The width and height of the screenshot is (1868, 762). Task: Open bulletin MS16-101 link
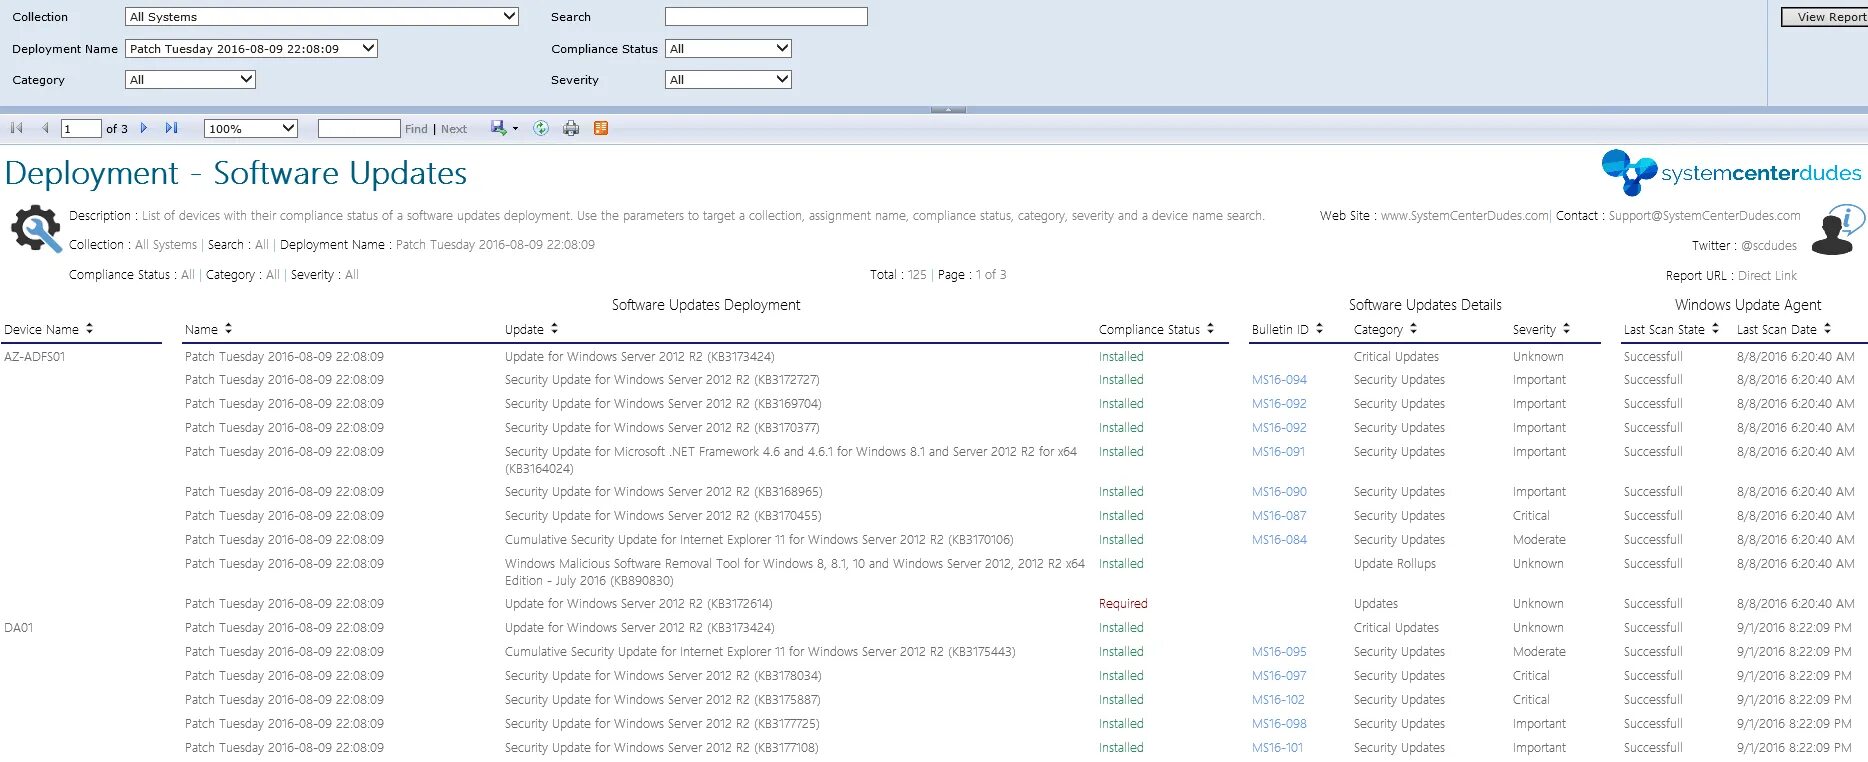1277,748
